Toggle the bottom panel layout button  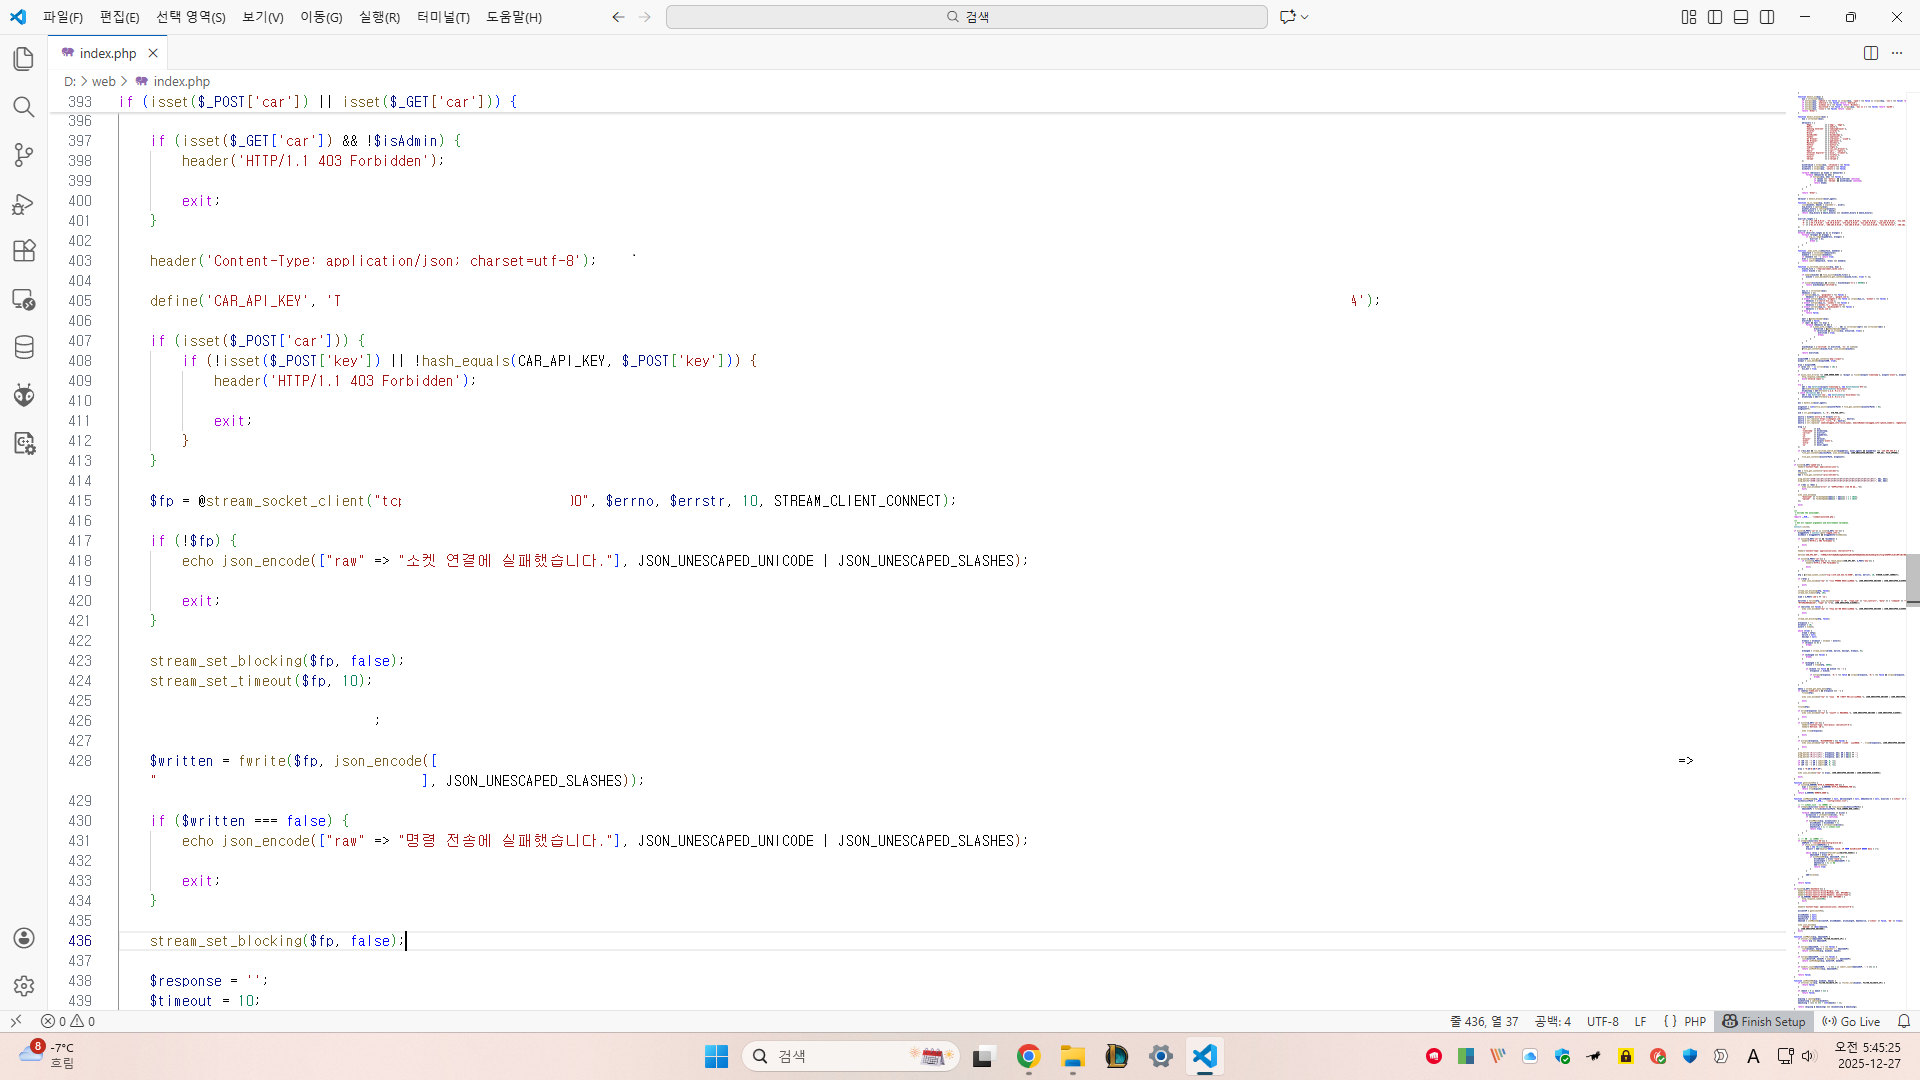pyautogui.click(x=1741, y=17)
